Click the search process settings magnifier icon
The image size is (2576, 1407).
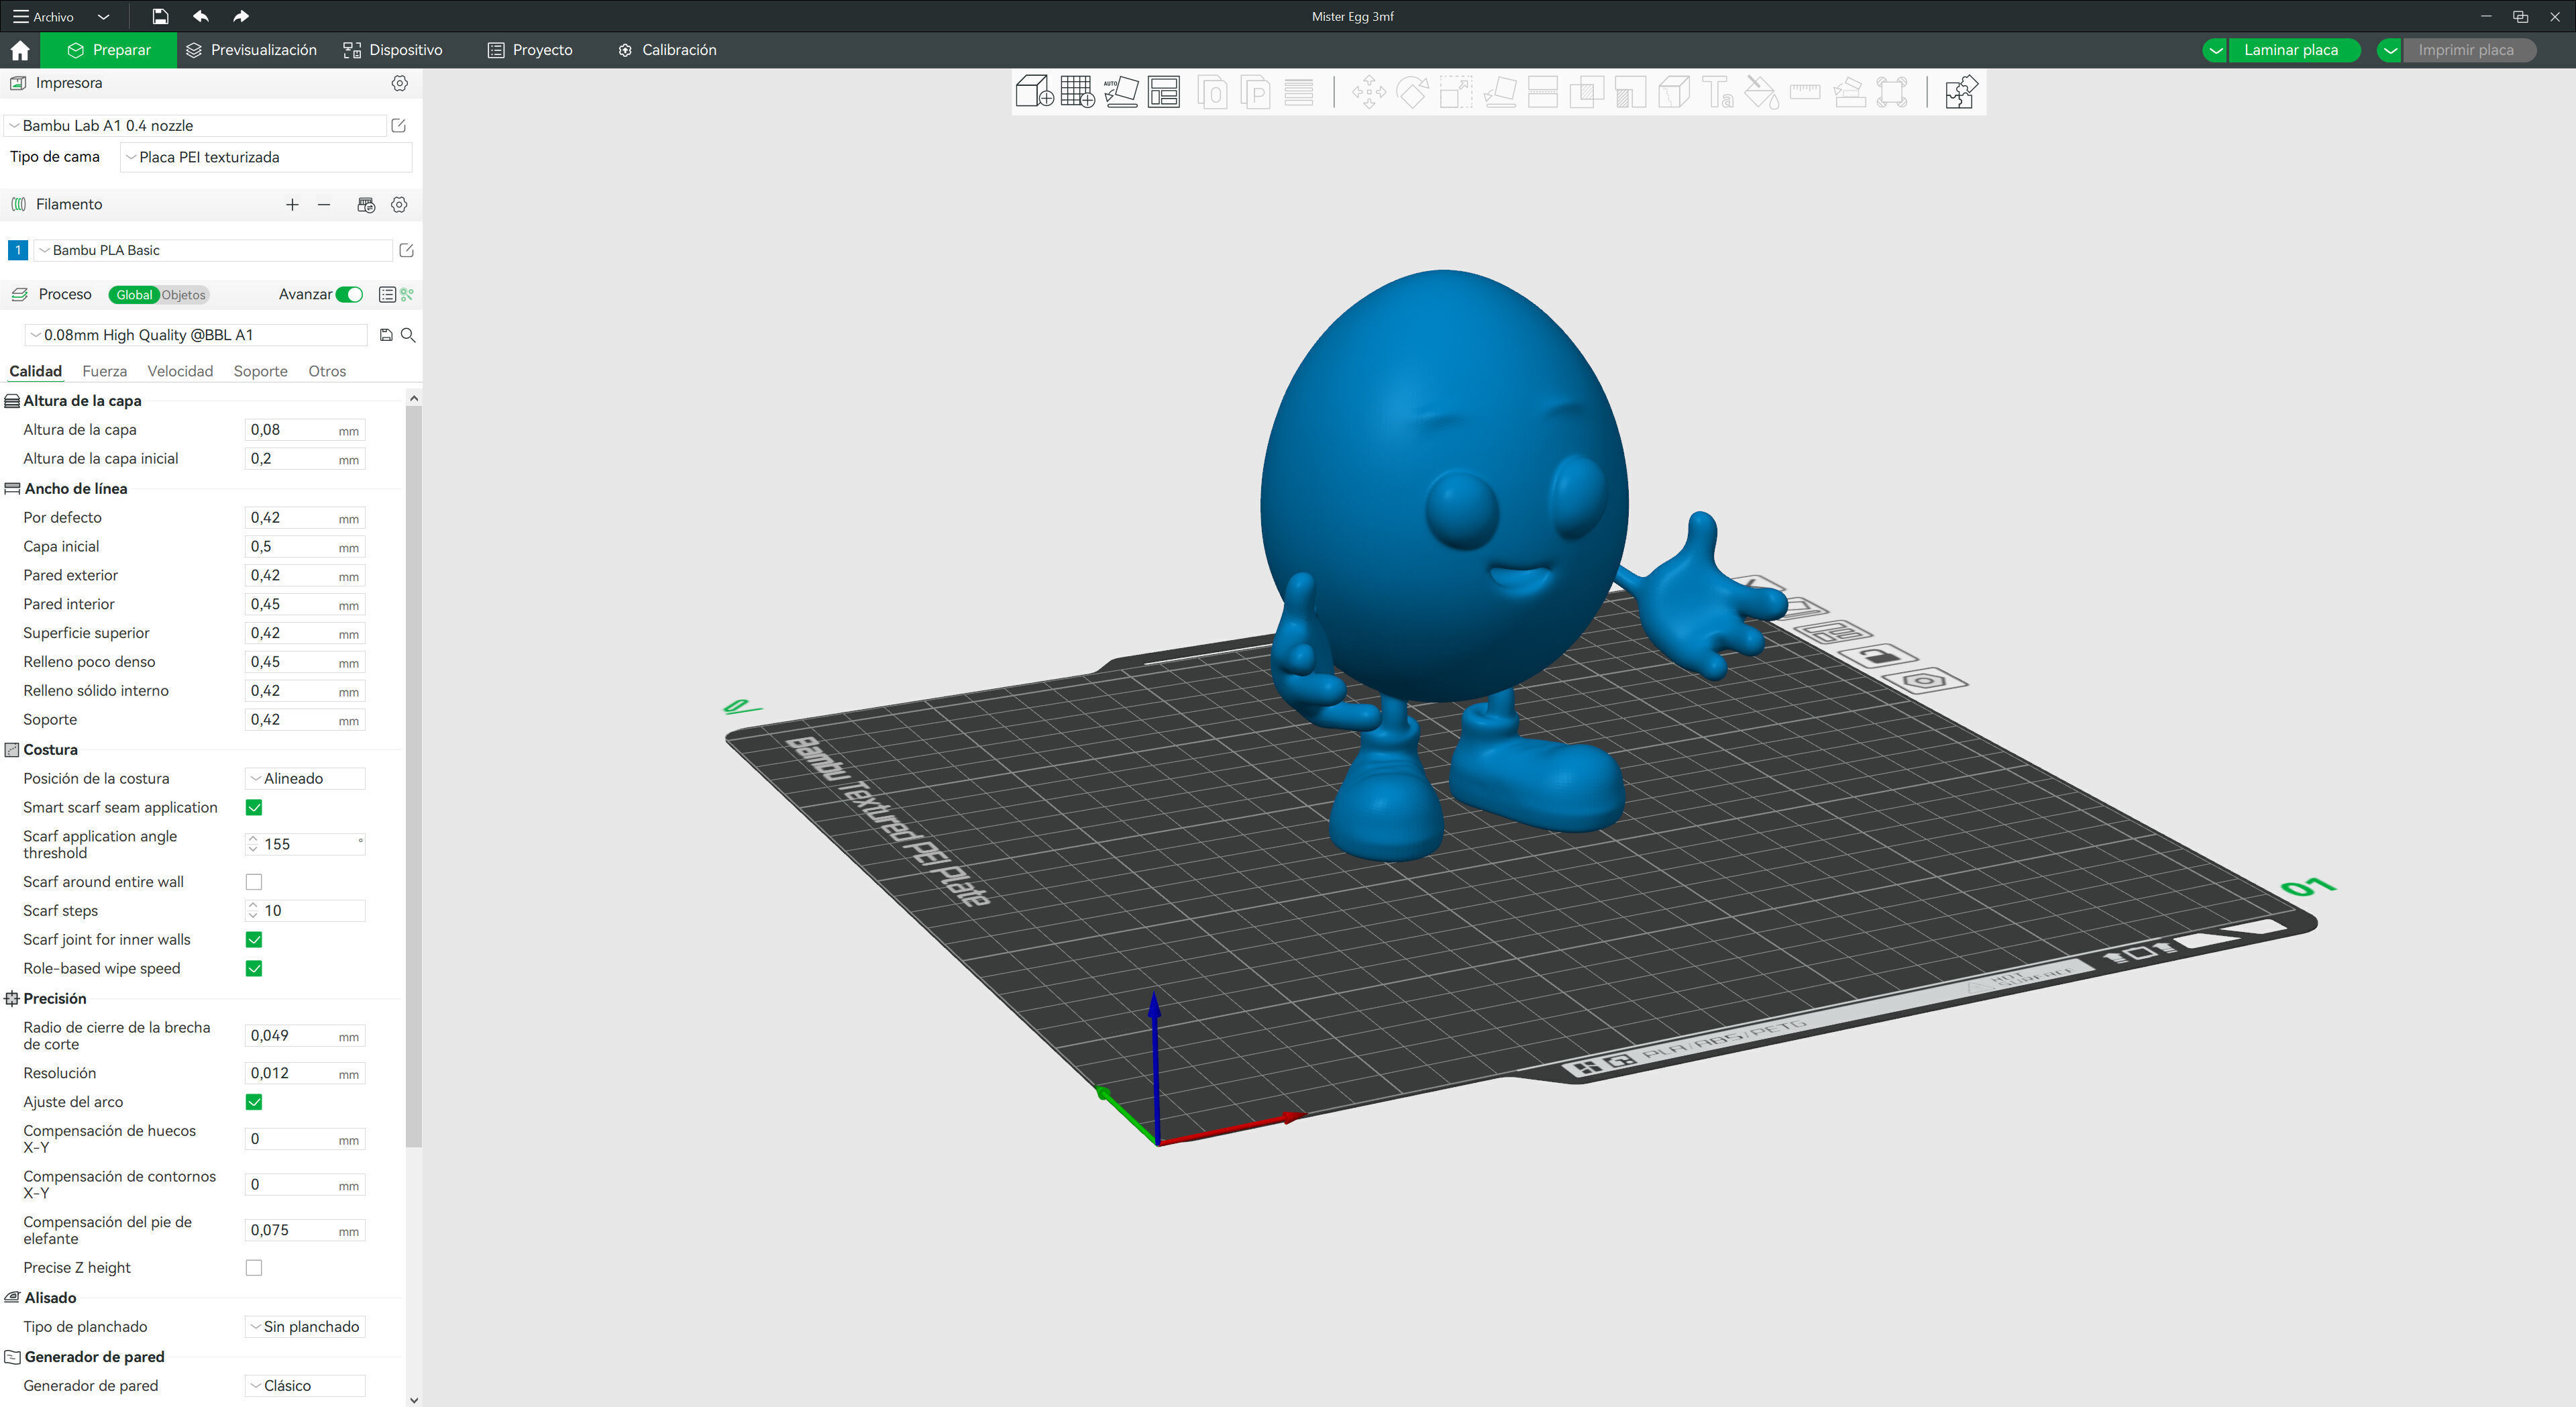pos(408,335)
